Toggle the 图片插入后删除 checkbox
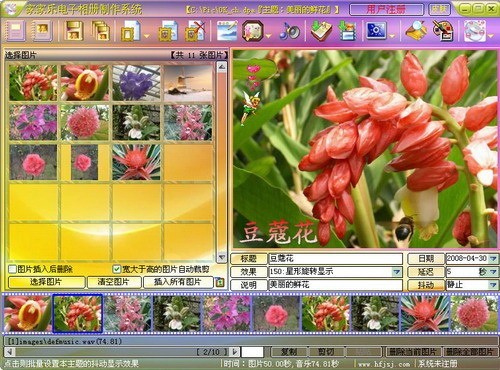The height and width of the screenshot is (370, 500). coord(12,269)
